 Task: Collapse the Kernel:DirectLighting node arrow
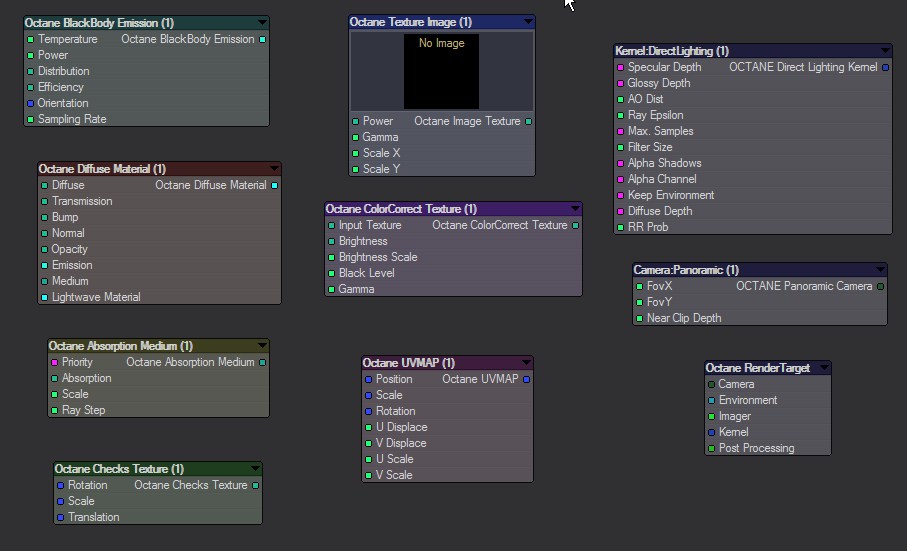pos(885,50)
